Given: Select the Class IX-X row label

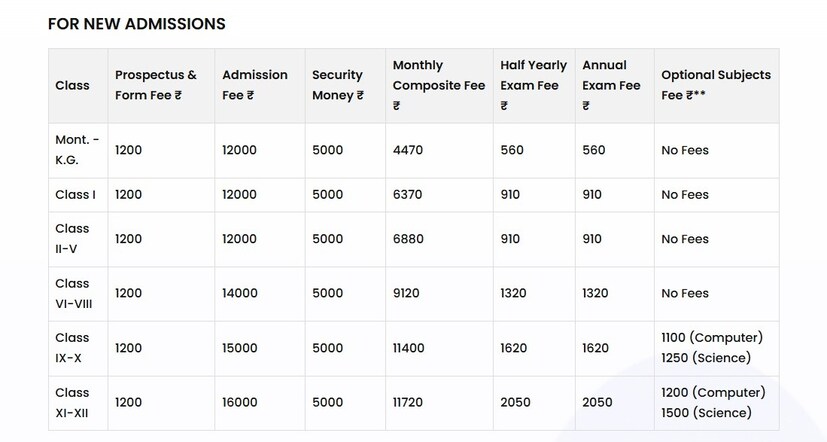Looking at the screenshot, I should (72, 348).
